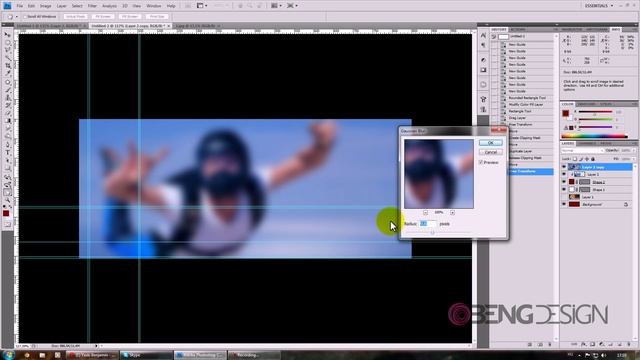
Task: Zoom in the Gaussian Blur preview
Action: [452, 213]
